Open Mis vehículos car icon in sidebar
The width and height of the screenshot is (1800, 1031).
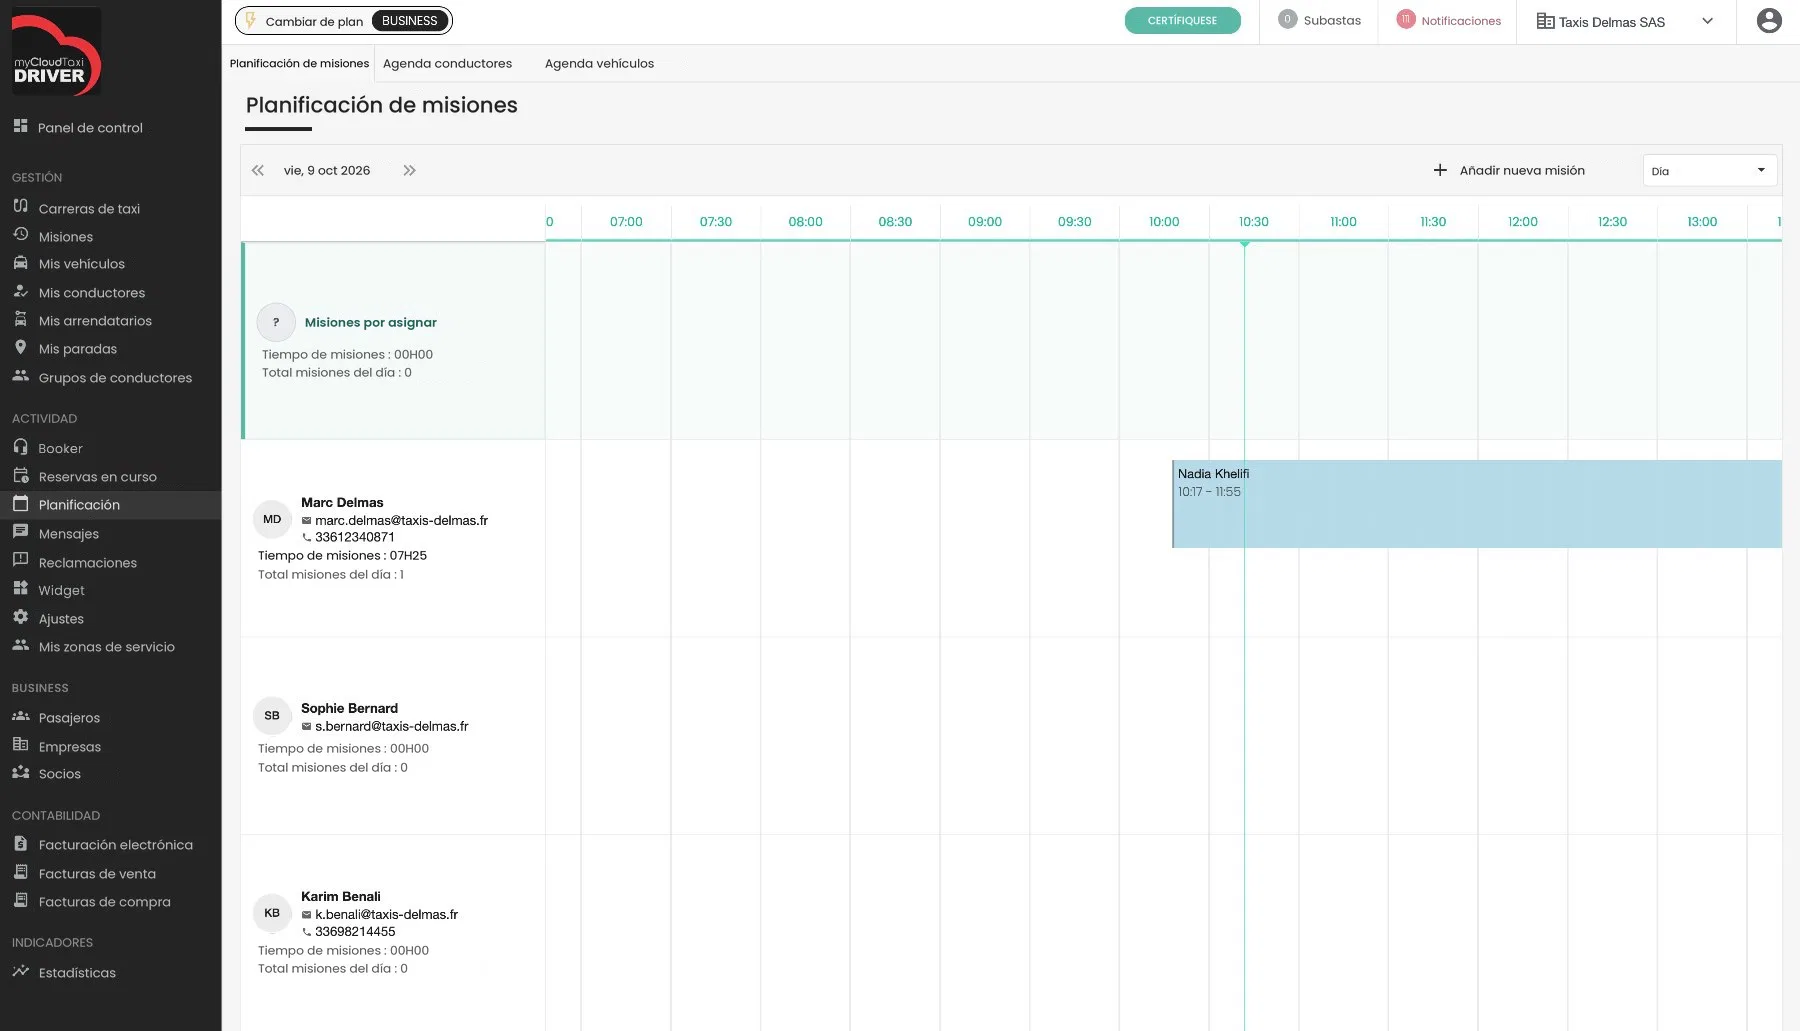(20, 263)
